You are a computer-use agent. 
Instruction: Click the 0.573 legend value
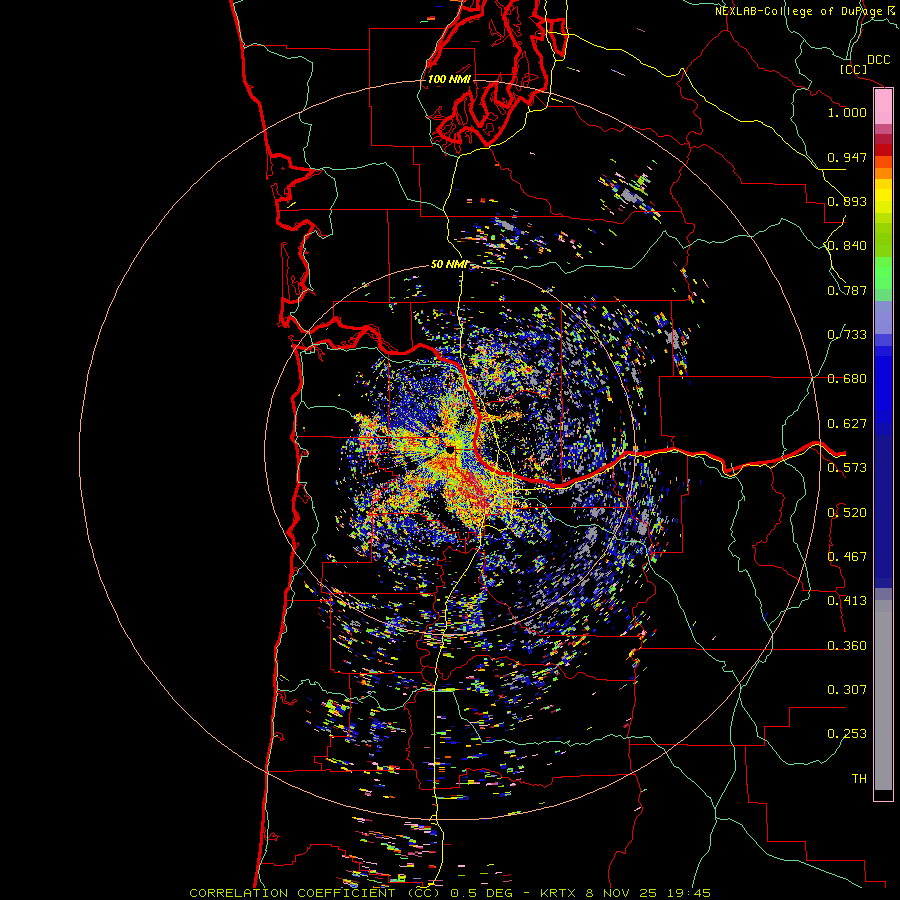point(847,468)
